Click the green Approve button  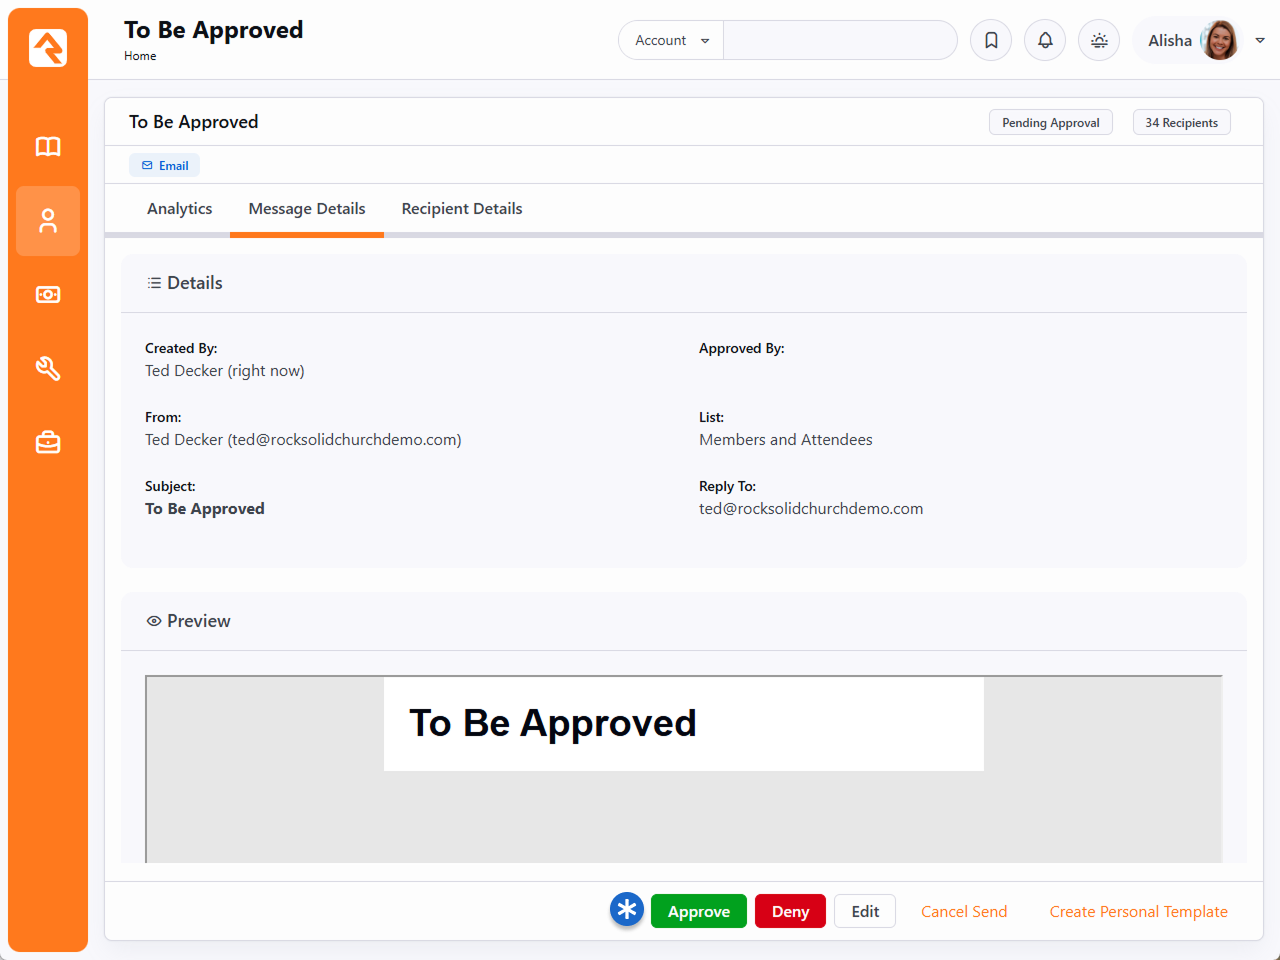point(698,911)
